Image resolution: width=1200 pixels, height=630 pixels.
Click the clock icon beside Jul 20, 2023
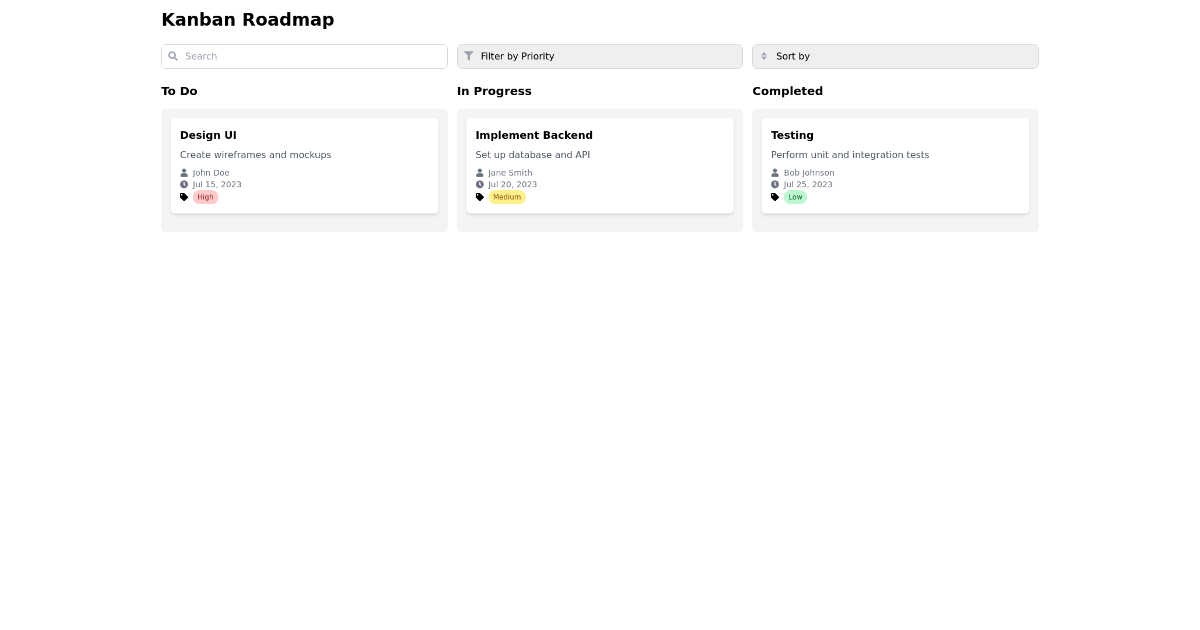(480, 184)
